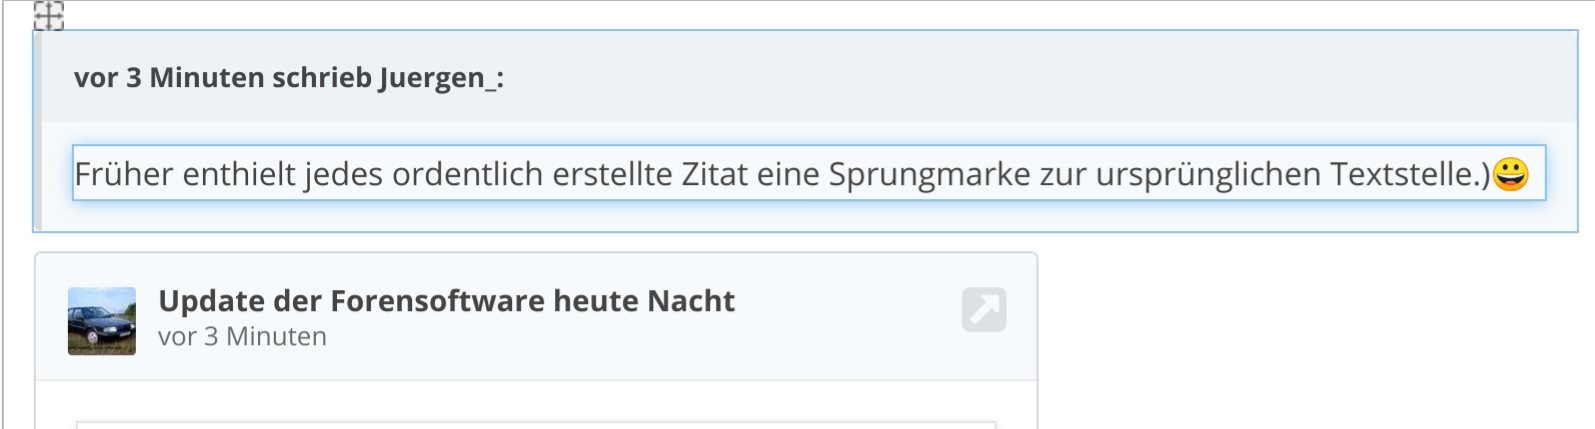Click the car avatar thumbnail

[102, 321]
